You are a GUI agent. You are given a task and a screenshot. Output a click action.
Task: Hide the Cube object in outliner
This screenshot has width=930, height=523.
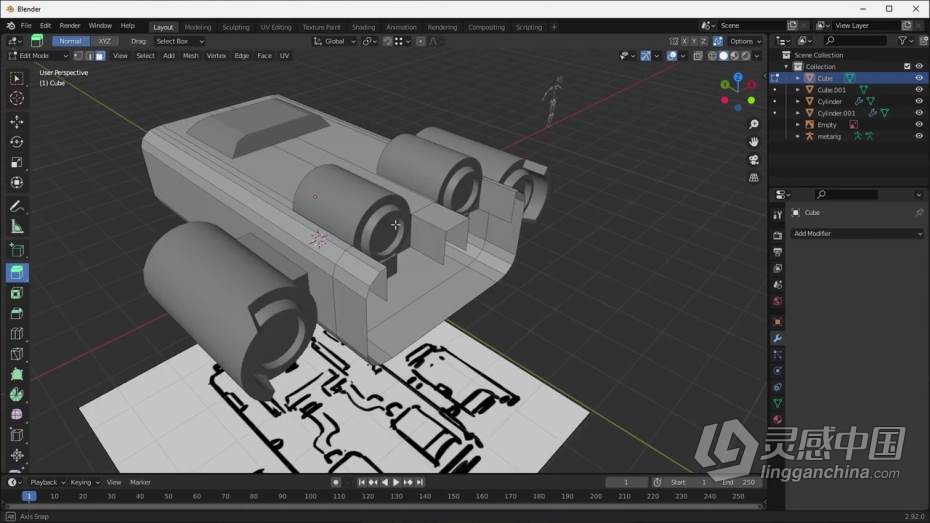tap(919, 78)
